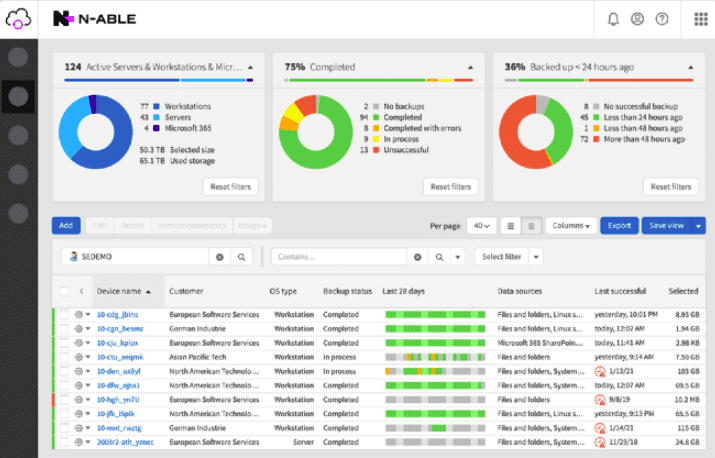Viewport: 715px width, 458px height.
Task: Open device icon for 10-ctu_aeqmk
Action: coord(78,357)
